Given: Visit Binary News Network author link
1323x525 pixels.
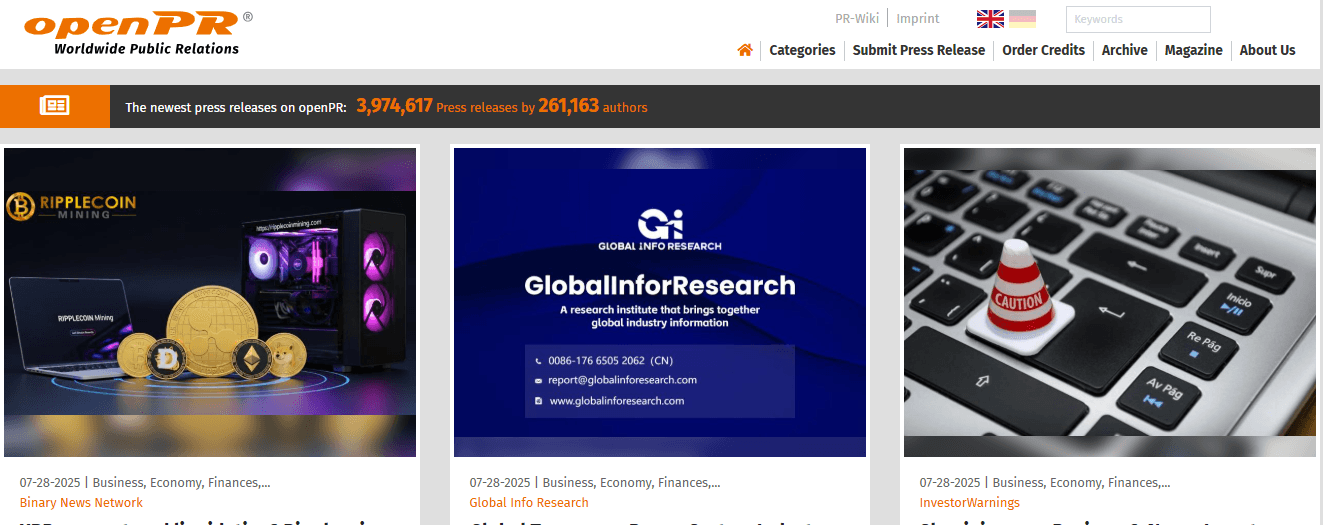Looking at the screenshot, I should pyautogui.click(x=81, y=503).
